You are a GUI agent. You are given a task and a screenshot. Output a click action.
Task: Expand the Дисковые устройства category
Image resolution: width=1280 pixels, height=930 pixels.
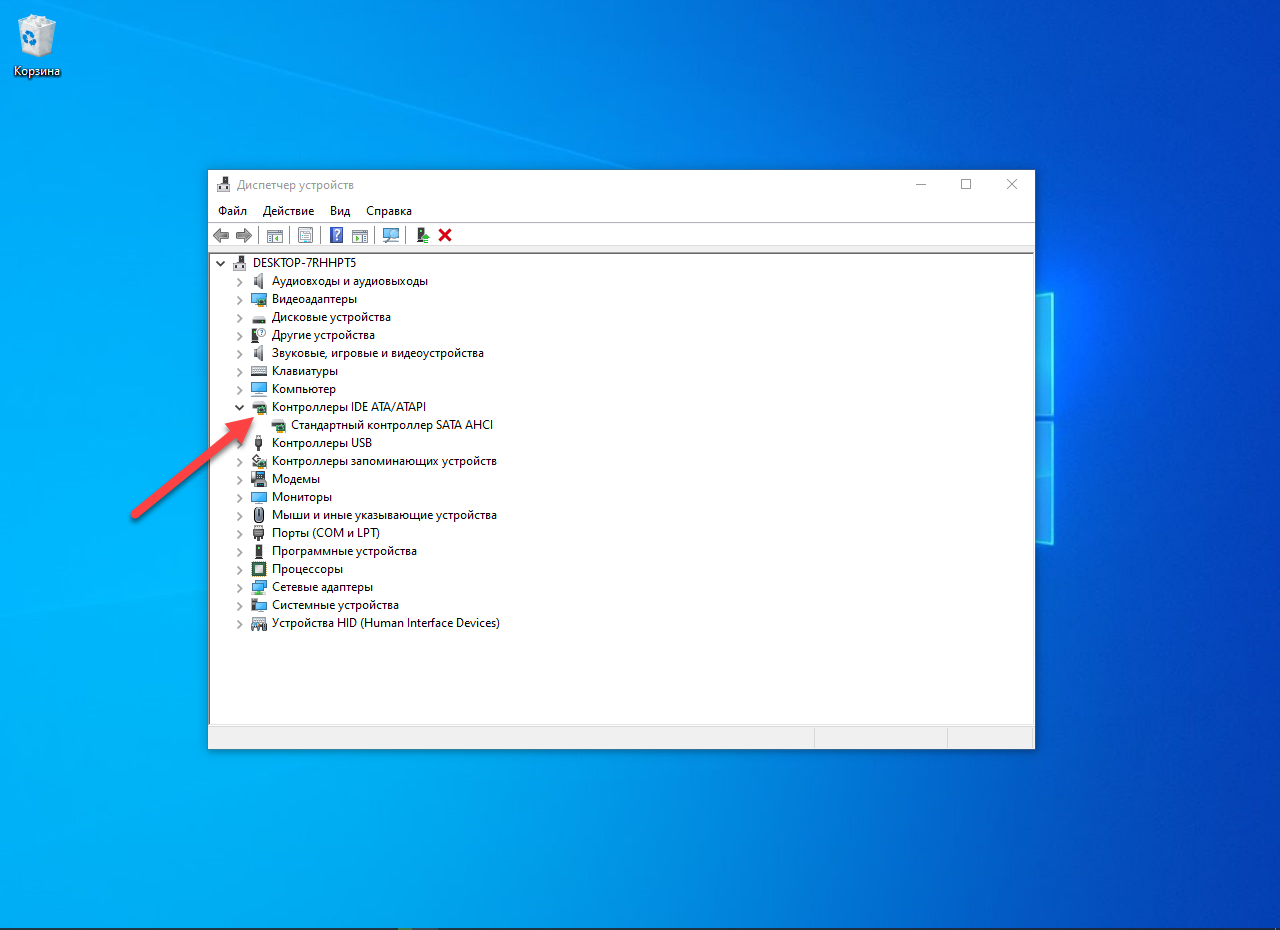239,318
